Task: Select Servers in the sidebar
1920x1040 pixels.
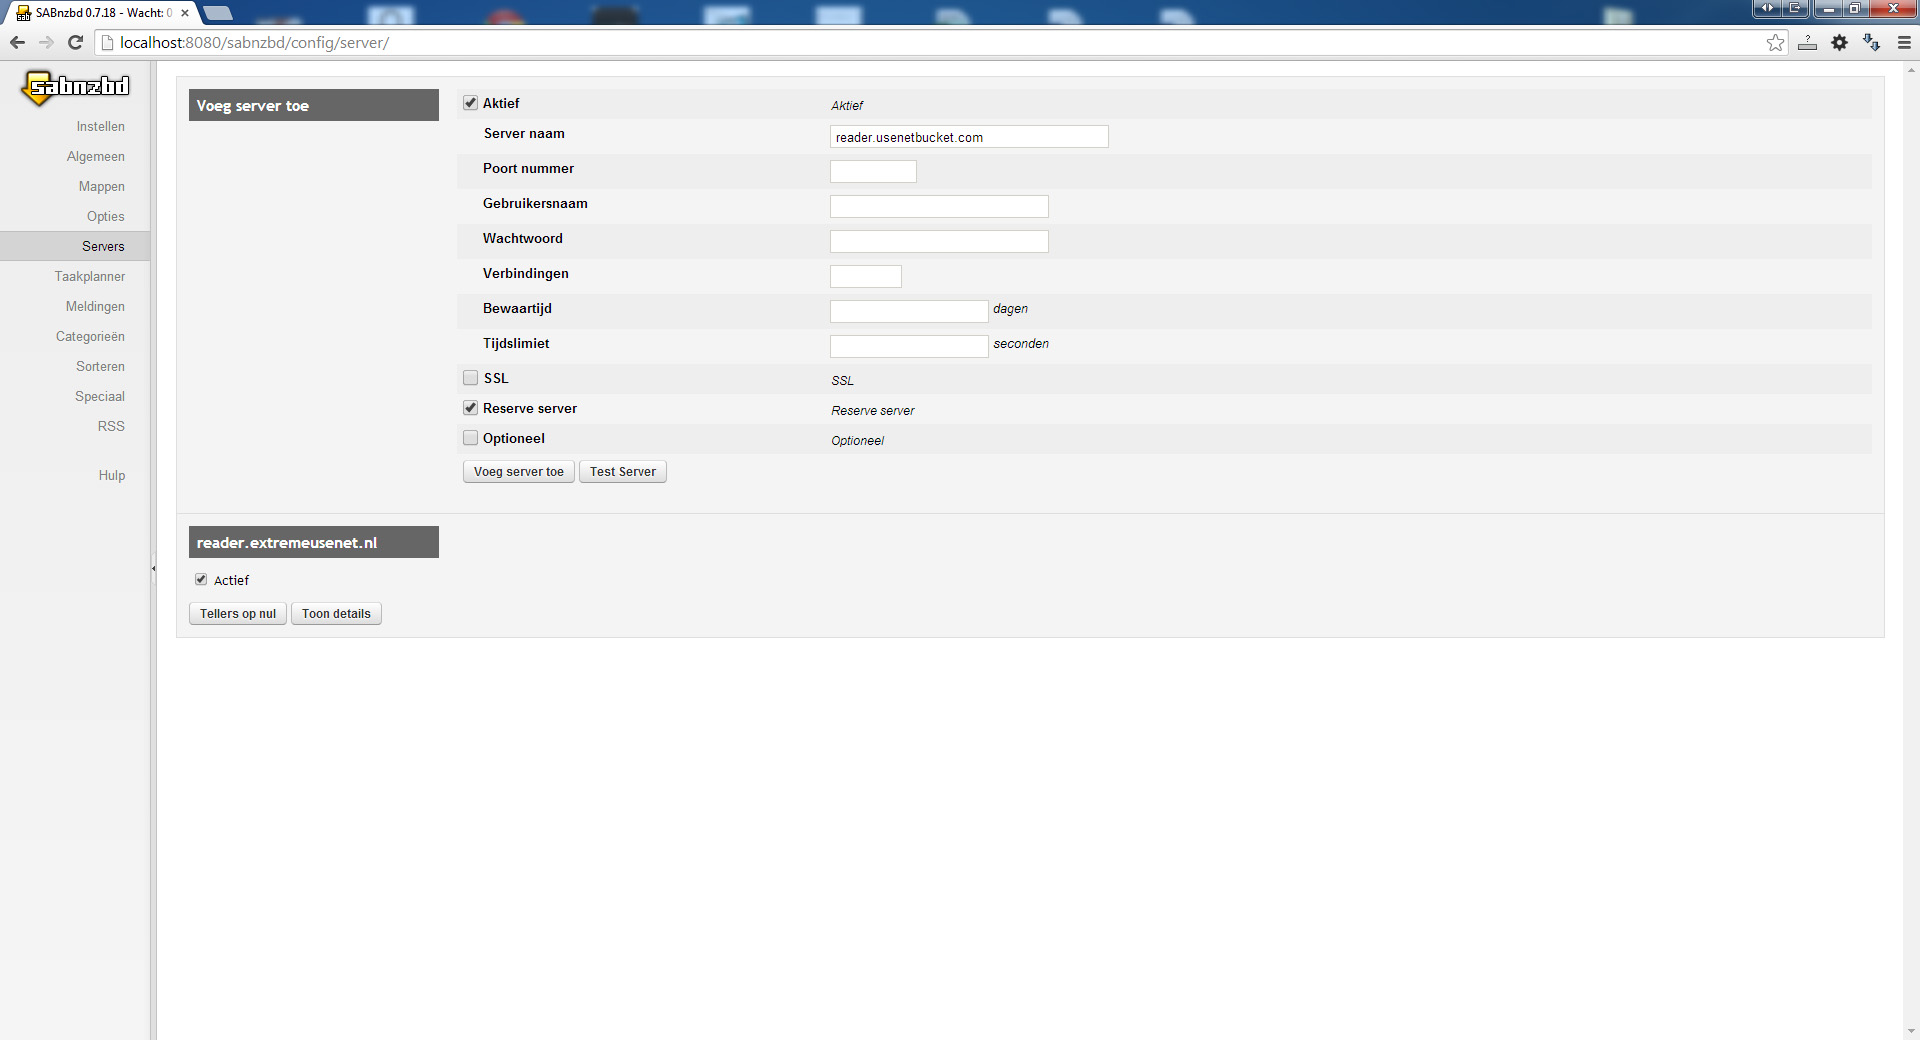Action: pyautogui.click(x=75, y=246)
